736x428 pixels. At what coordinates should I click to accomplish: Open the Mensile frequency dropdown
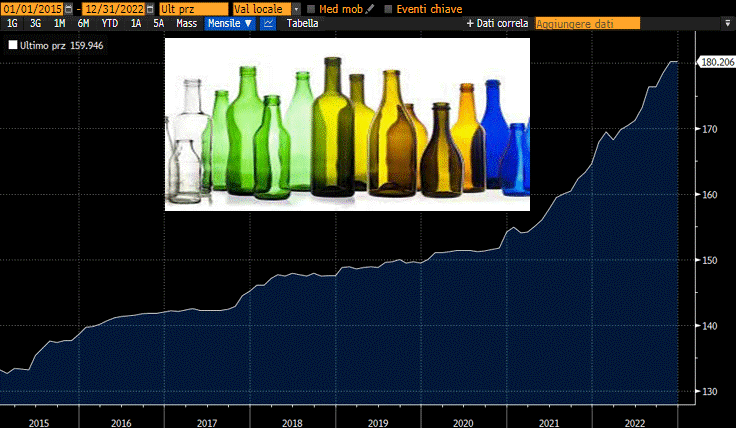pos(230,23)
